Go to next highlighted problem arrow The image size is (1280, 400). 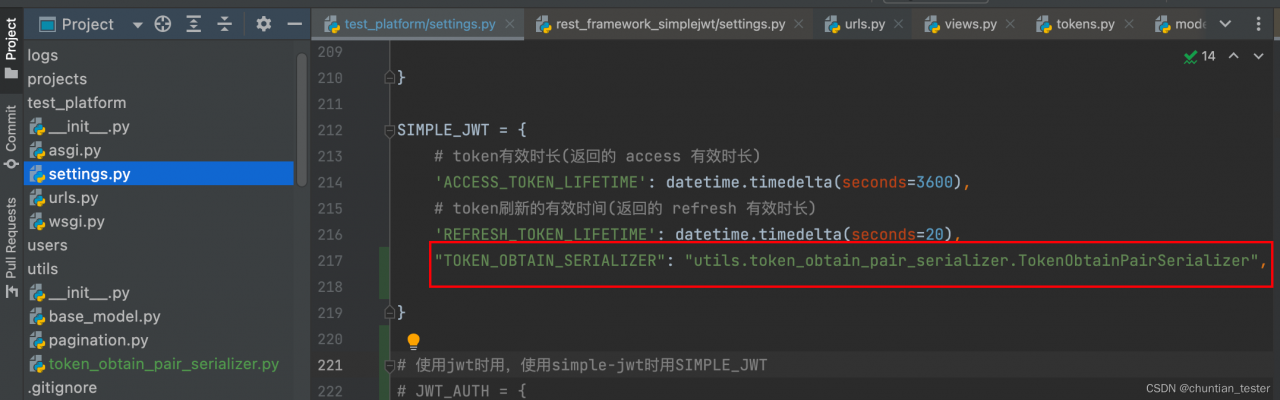click(1259, 56)
